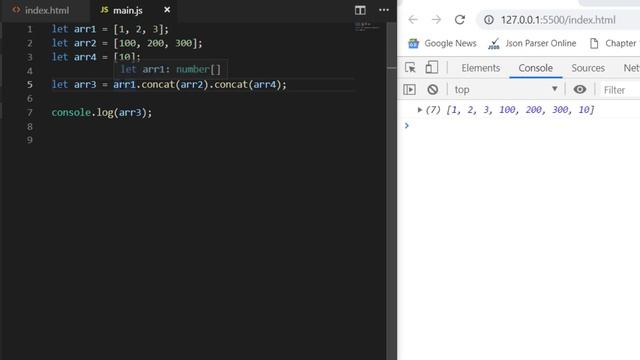Open the top JavaScript context dropdown
Viewport: 640px width, 360px height.
tap(505, 89)
